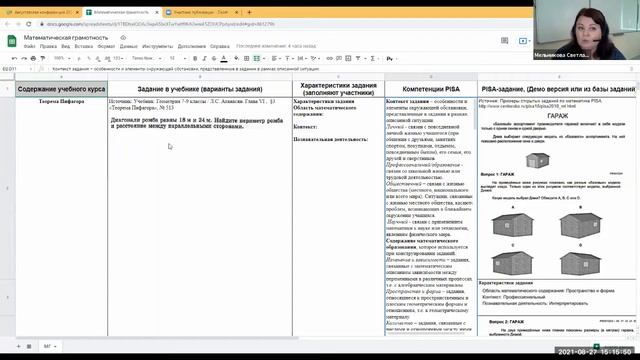Viewport: 640px width, 360px height.
Task: Open the Functions sigma menu
Action: click(x=373, y=59)
